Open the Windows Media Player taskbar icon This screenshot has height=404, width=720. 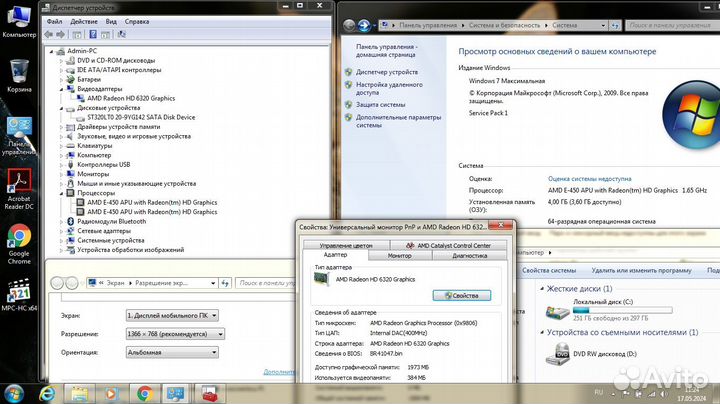click(111, 393)
